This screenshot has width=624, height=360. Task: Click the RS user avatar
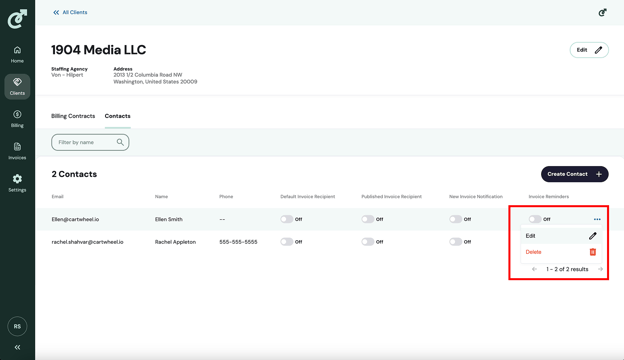(17, 326)
